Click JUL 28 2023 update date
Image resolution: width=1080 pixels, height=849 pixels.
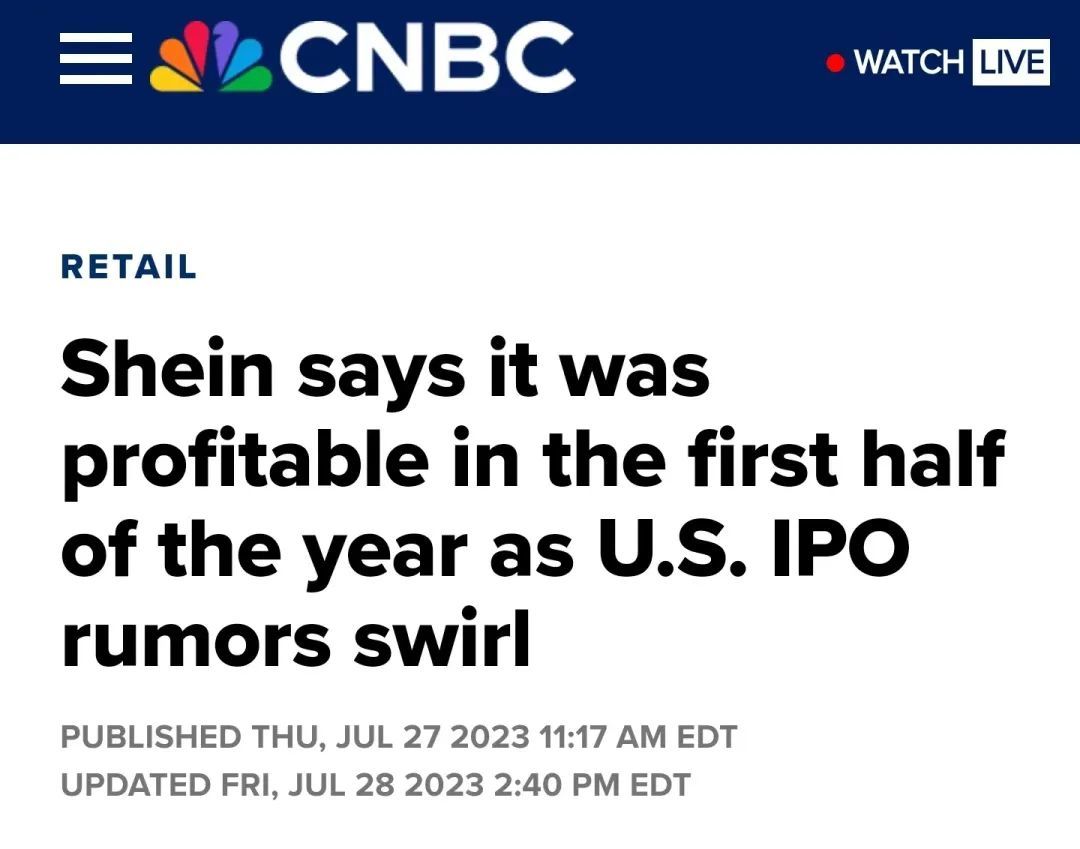tap(386, 785)
